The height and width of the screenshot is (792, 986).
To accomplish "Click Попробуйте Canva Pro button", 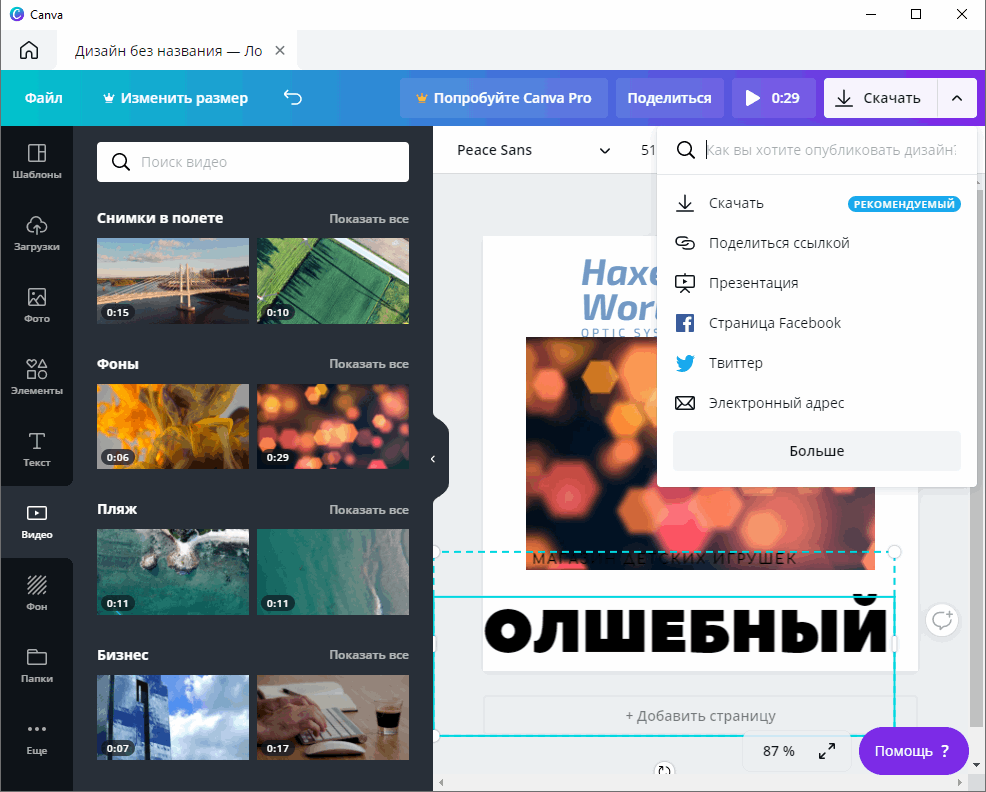I will click(504, 98).
